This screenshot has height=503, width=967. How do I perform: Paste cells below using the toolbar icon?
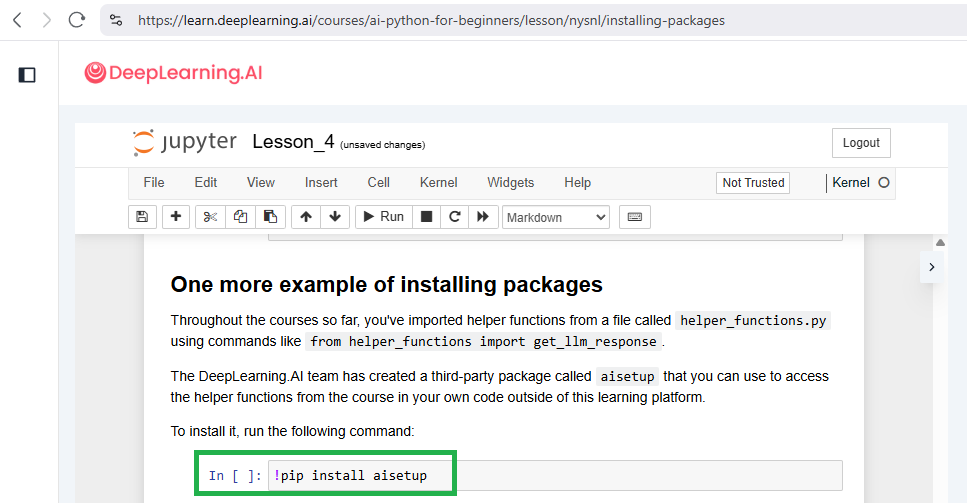(270, 217)
